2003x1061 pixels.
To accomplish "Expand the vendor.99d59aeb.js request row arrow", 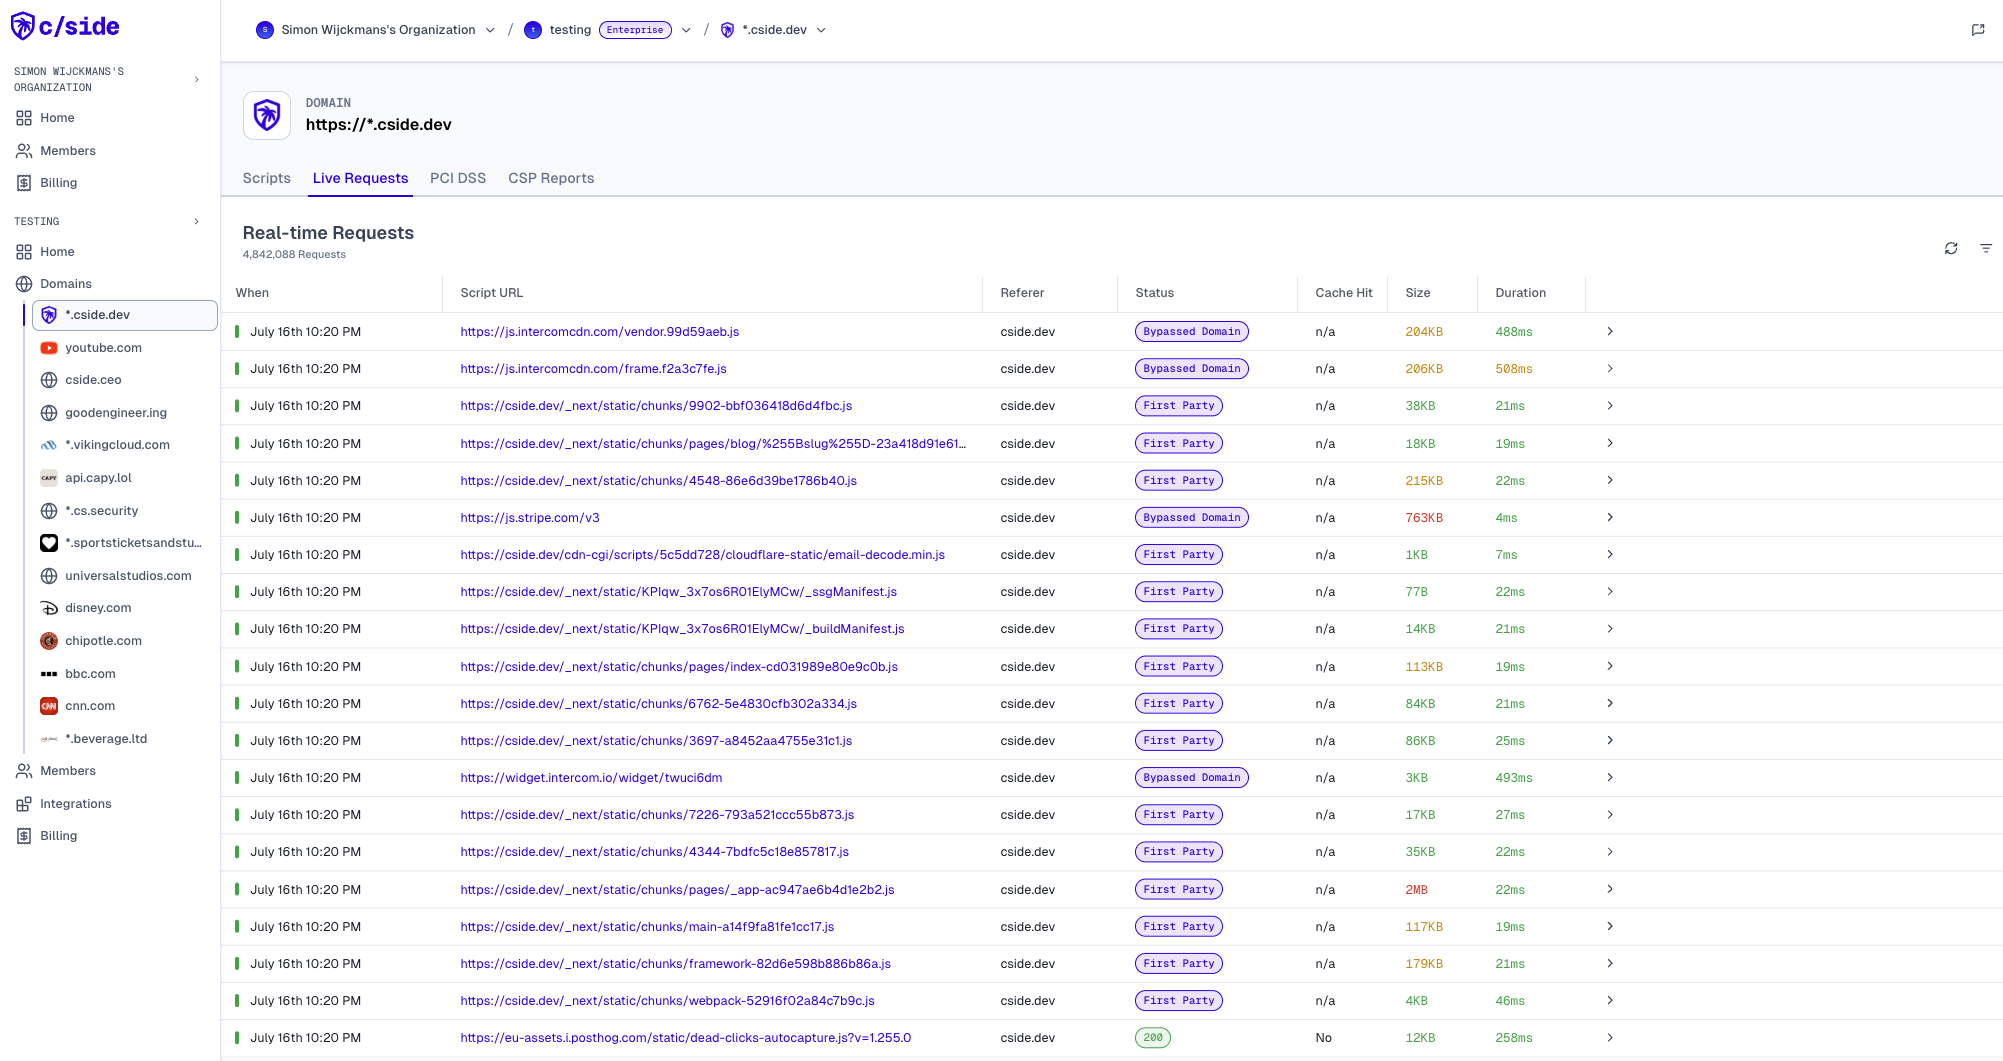I will click(x=1609, y=332).
